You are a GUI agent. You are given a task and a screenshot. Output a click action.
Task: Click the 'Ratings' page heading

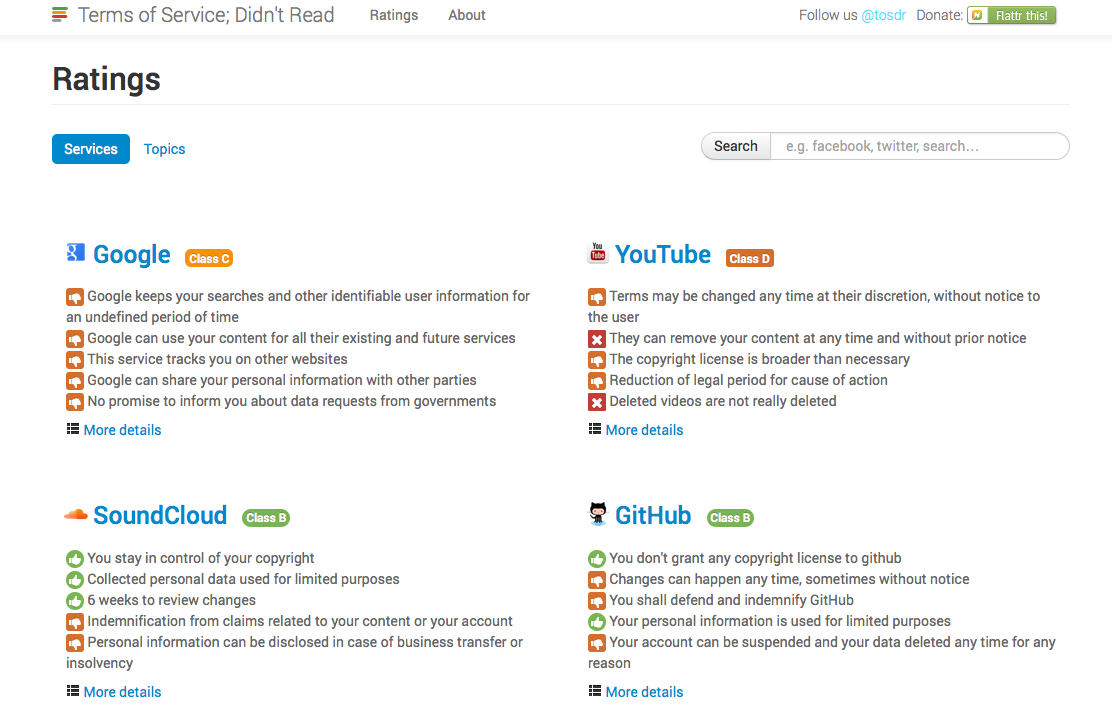click(106, 79)
